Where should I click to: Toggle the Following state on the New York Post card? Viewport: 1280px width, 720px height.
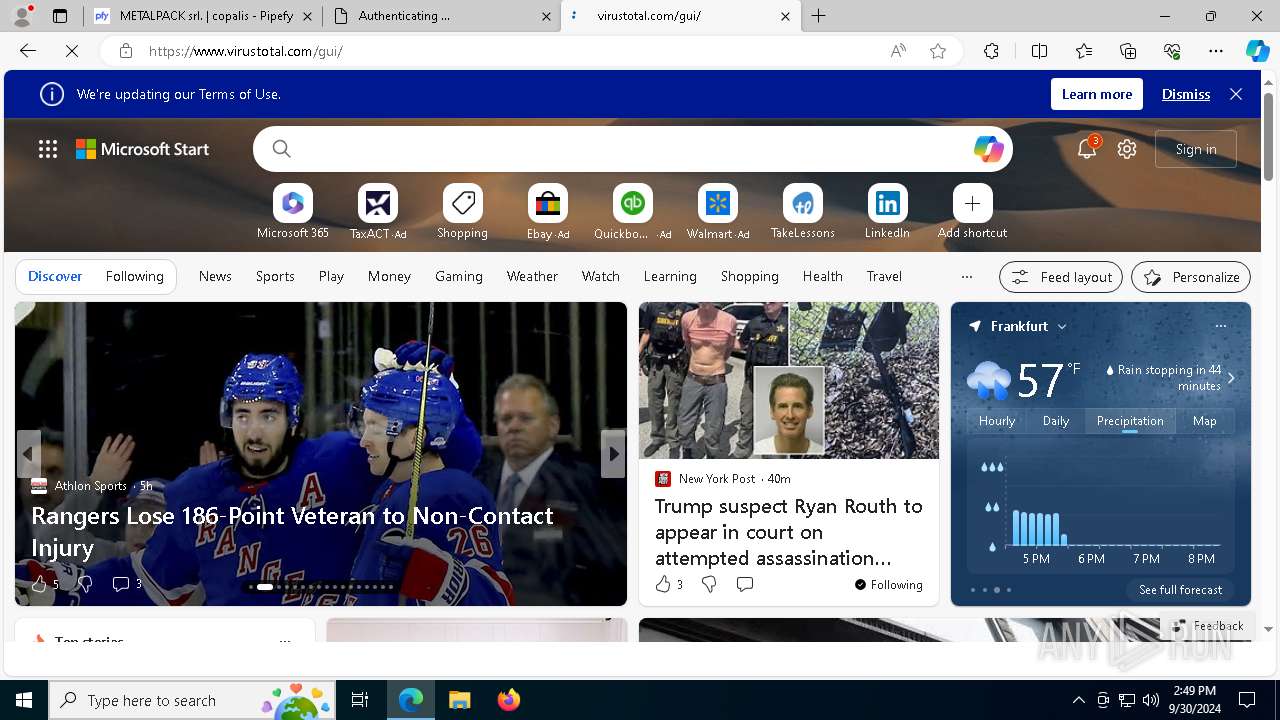click(x=889, y=585)
